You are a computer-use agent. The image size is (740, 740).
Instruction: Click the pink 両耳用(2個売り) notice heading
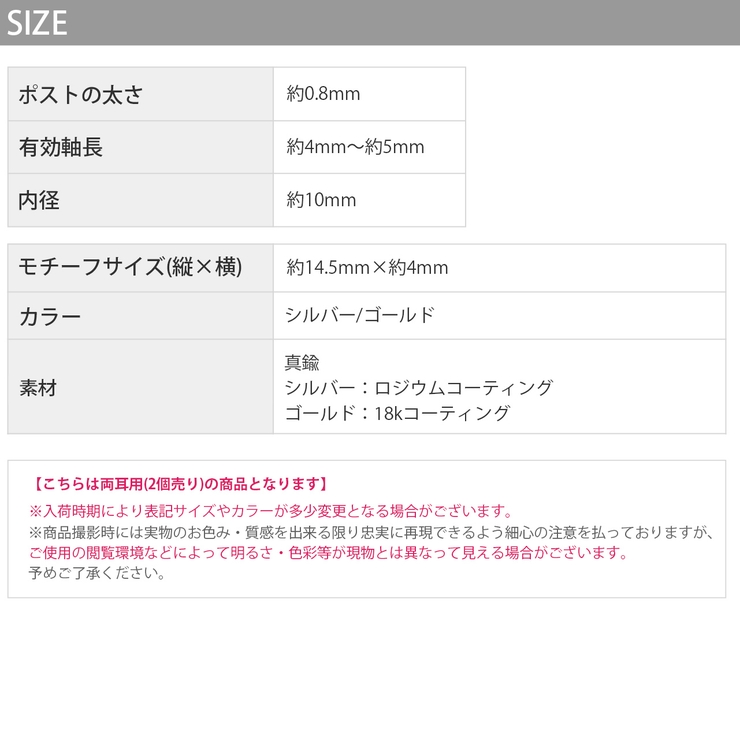180,484
